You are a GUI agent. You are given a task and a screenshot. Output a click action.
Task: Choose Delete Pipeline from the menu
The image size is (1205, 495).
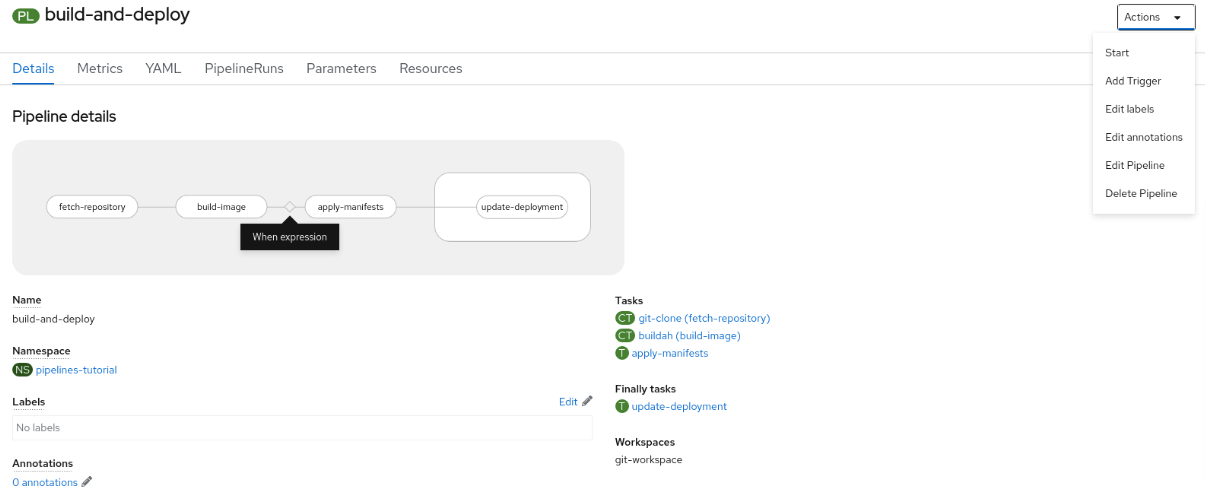[x=1140, y=193]
